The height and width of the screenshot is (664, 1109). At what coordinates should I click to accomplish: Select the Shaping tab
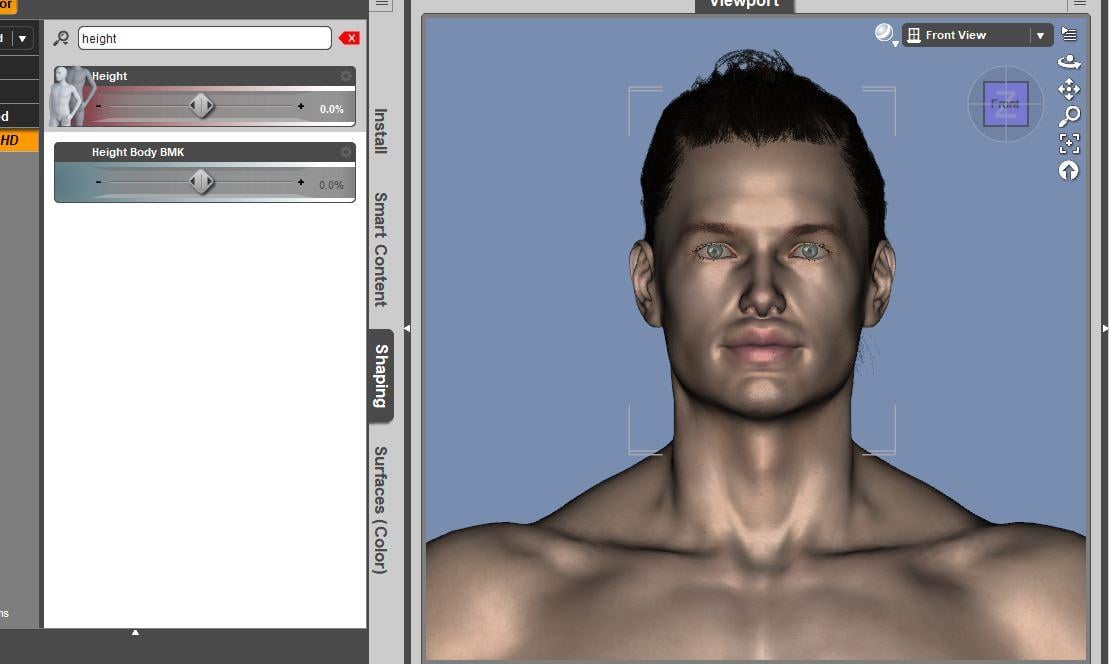coord(381,376)
